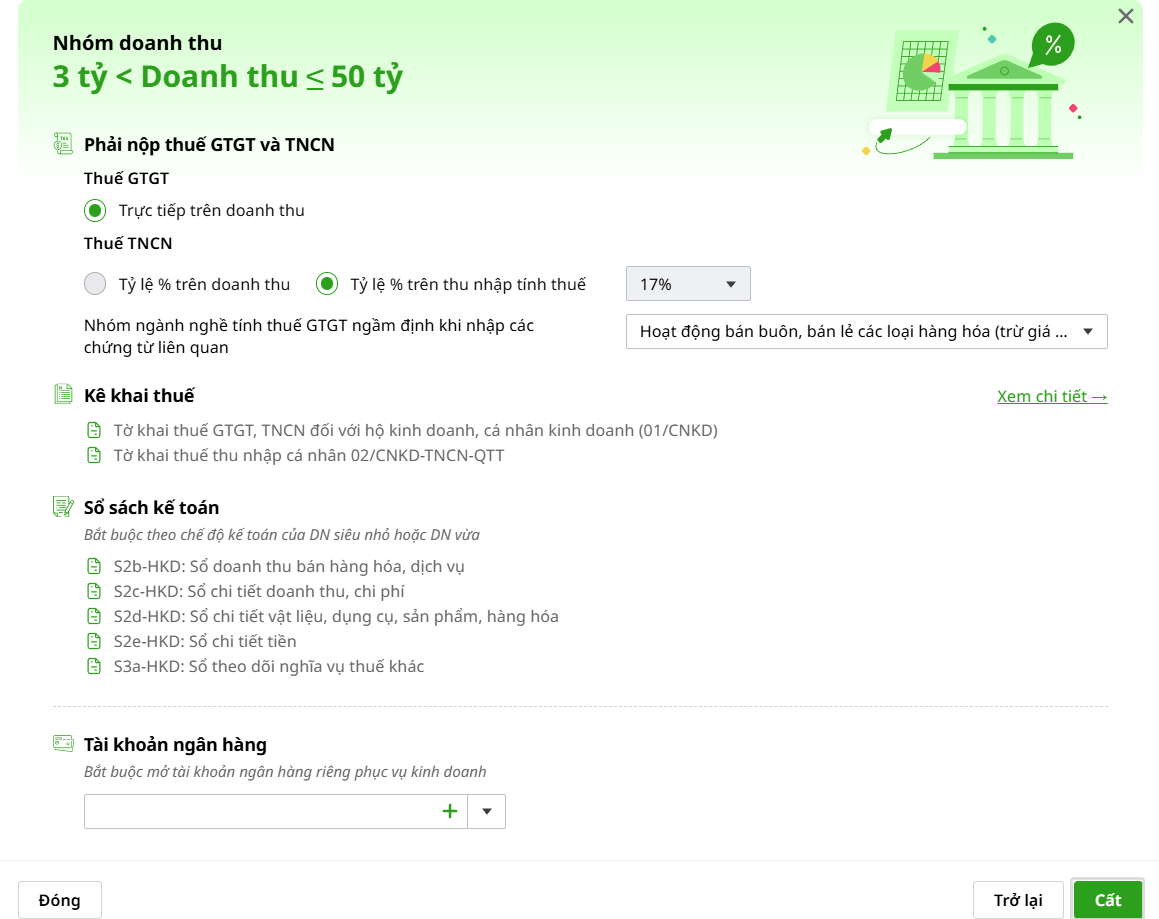This screenshot has width=1159, height=919.
Task: Click the Tài khoản ngân hàng card icon
Action: pyautogui.click(x=63, y=744)
